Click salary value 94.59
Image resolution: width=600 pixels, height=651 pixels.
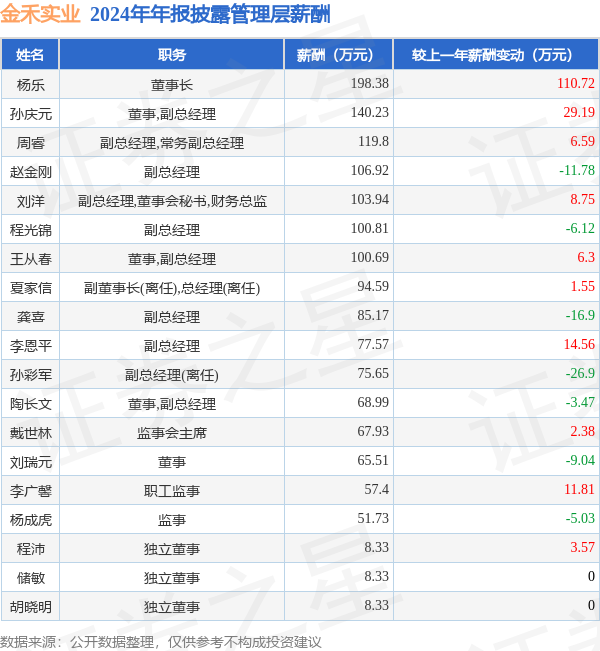pyautogui.click(x=373, y=286)
